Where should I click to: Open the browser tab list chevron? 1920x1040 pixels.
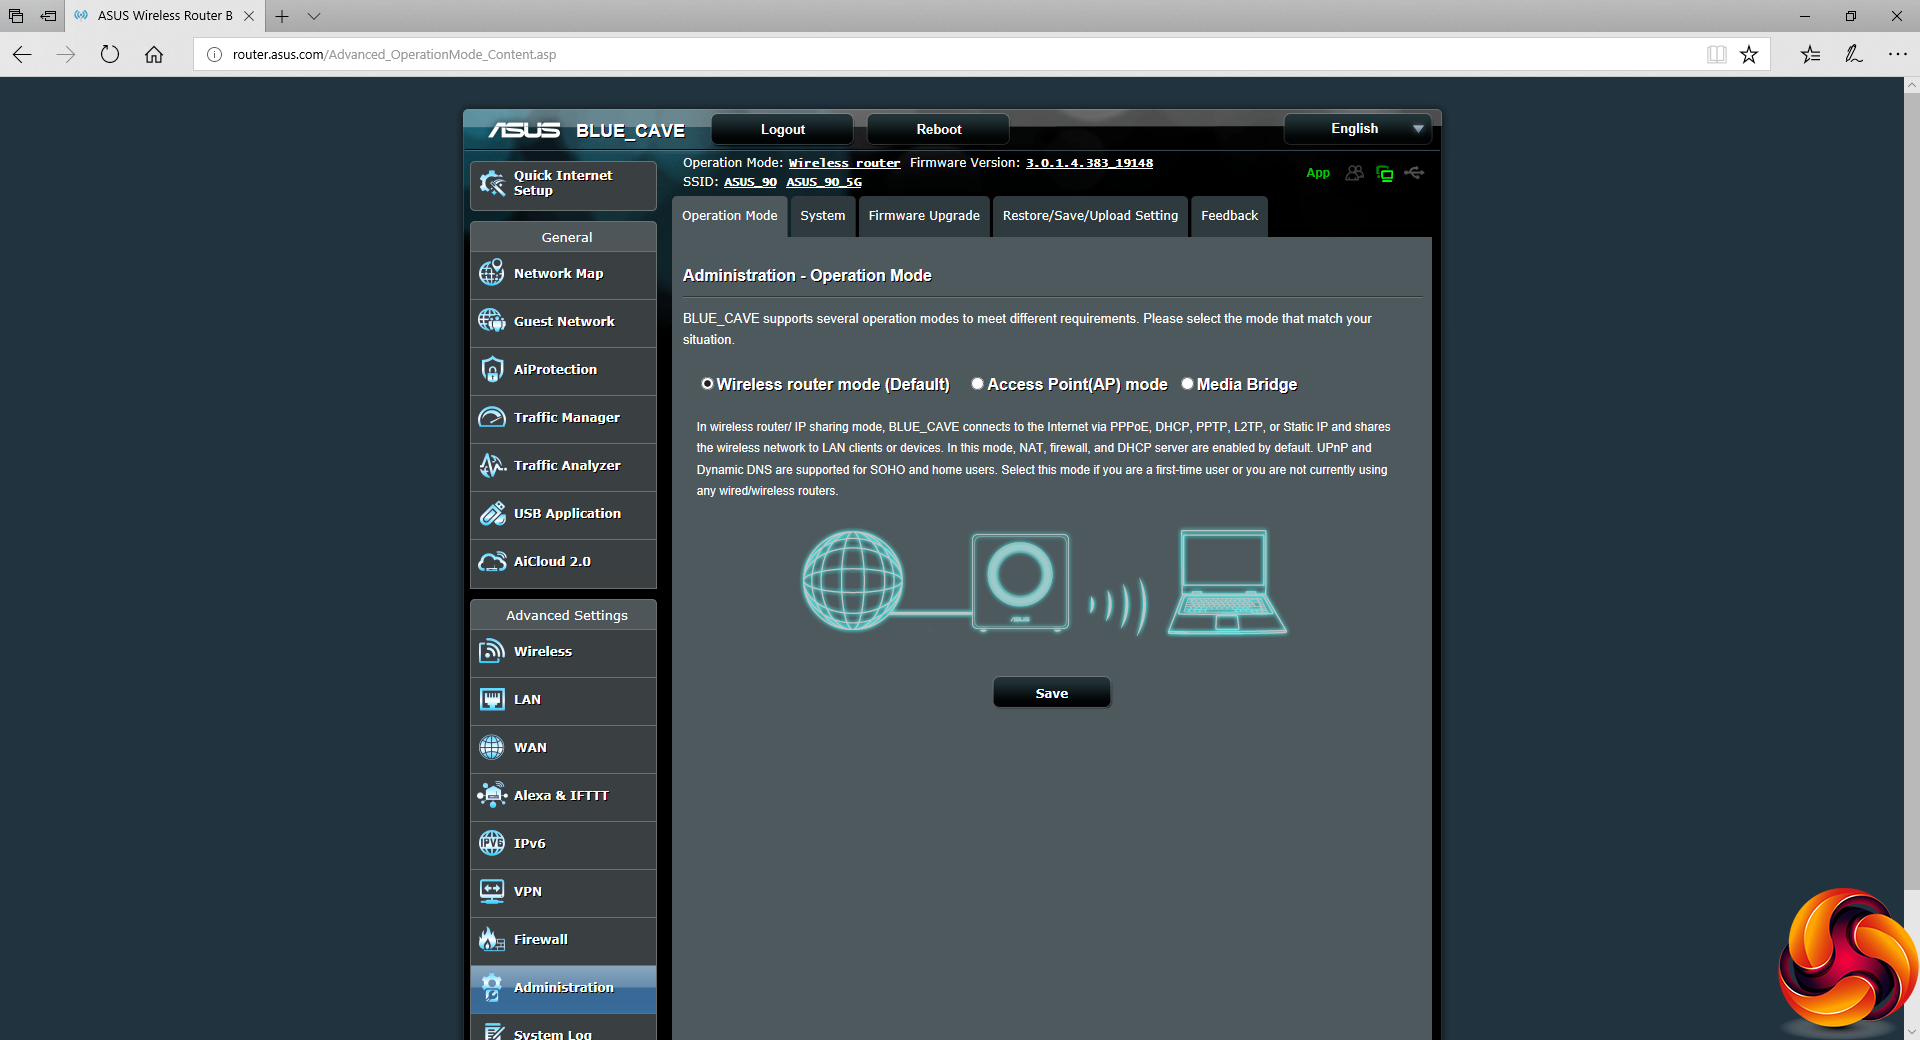[x=314, y=16]
